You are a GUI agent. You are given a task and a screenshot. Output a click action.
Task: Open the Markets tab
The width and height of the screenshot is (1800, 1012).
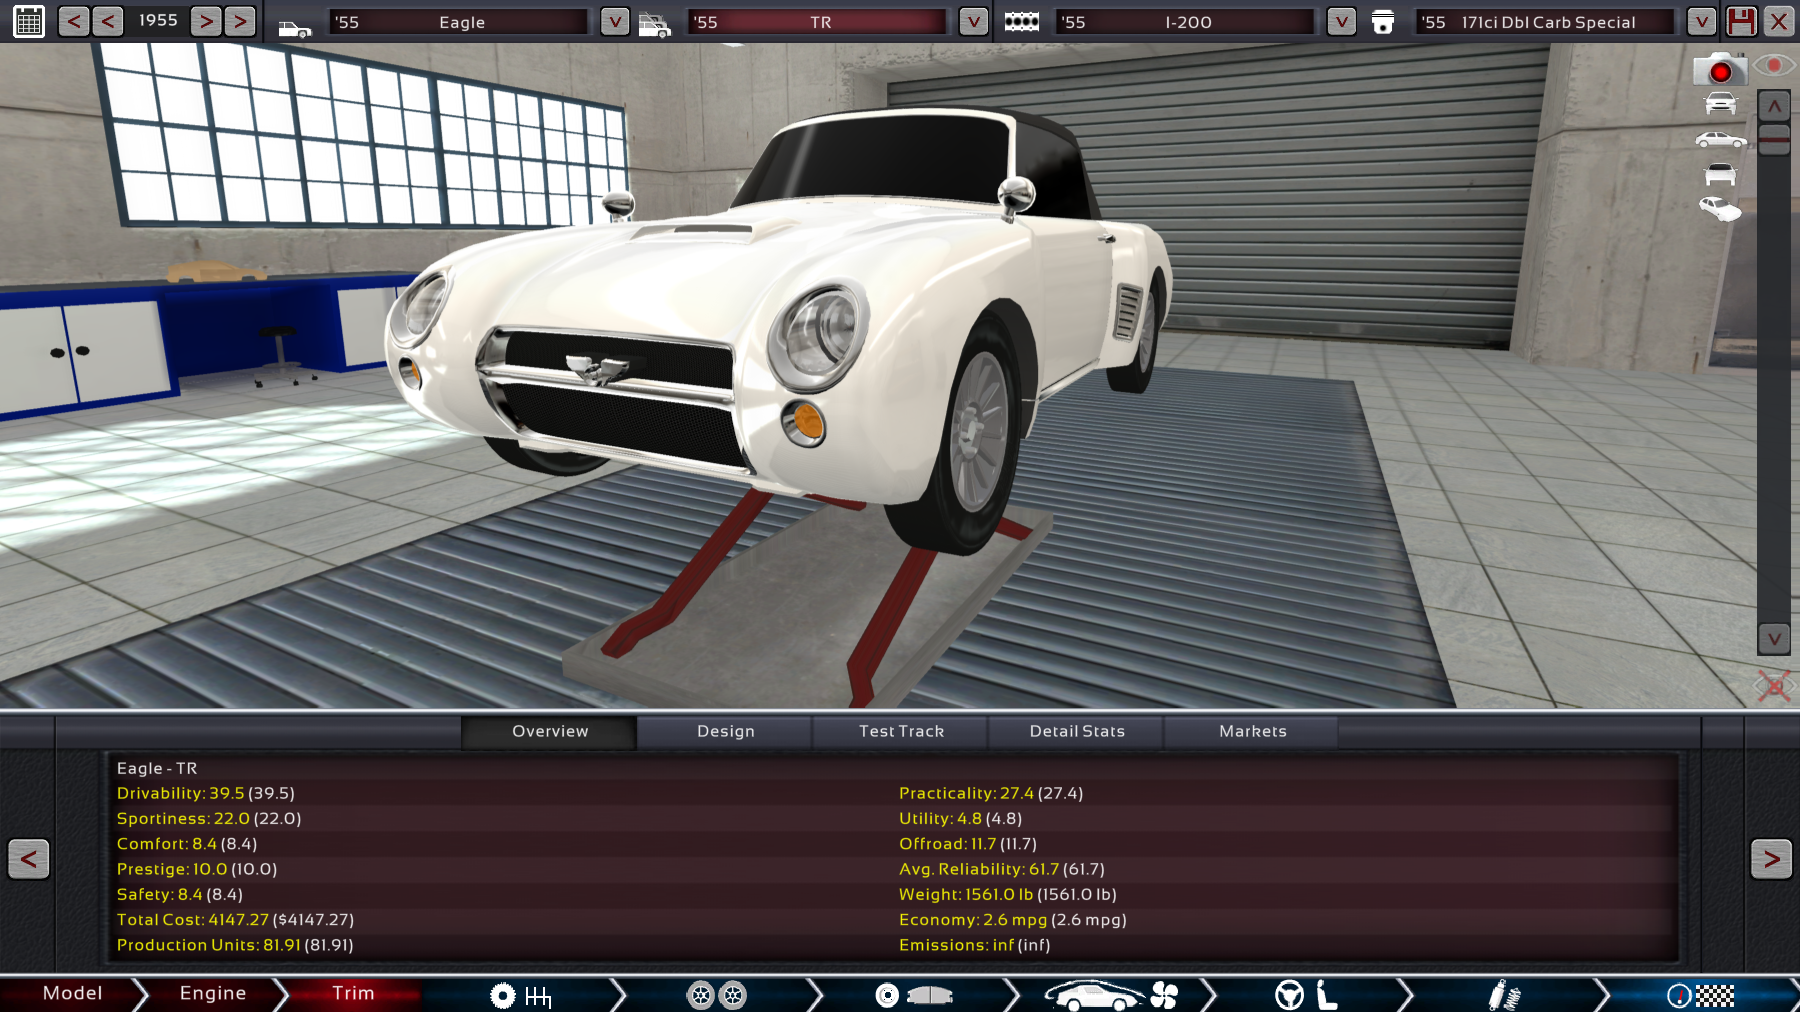(x=1252, y=731)
